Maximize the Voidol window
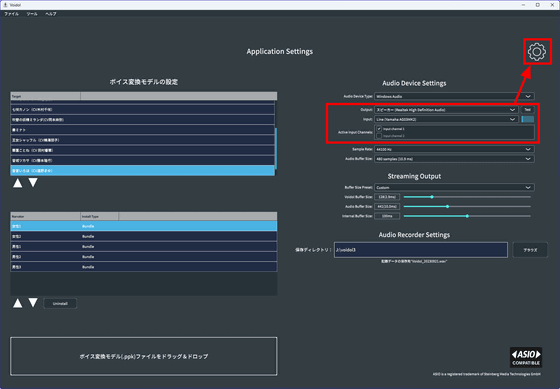 pyautogui.click(x=538, y=5)
